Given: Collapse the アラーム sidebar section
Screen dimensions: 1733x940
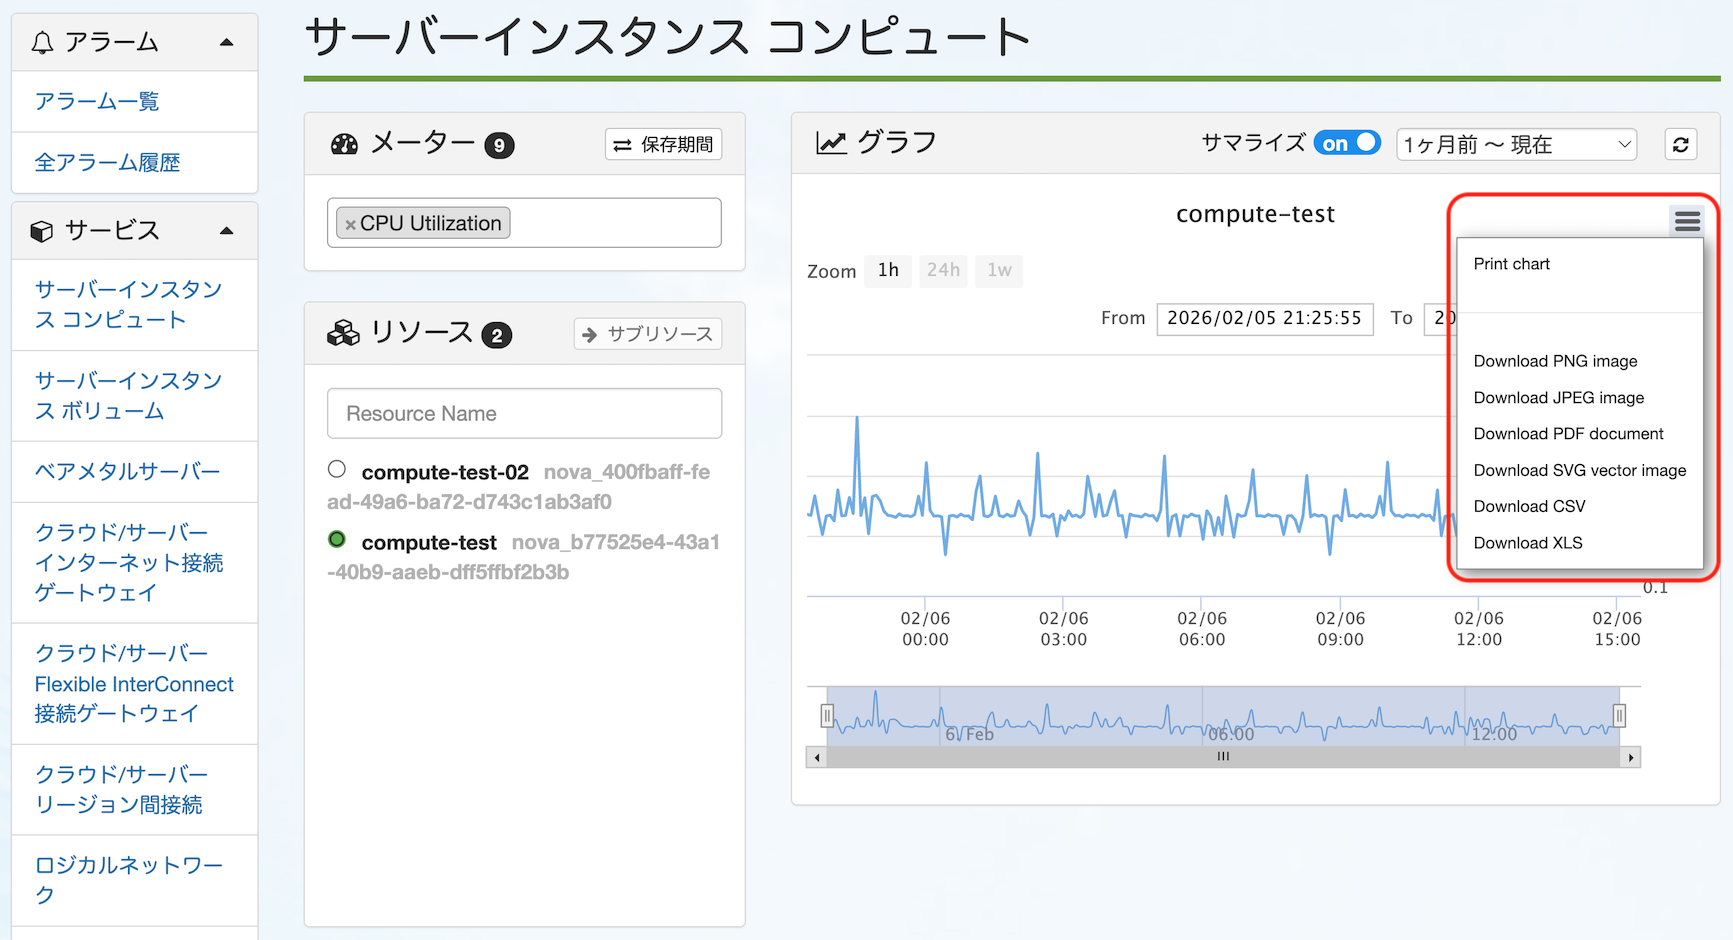Looking at the screenshot, I should click(x=226, y=42).
